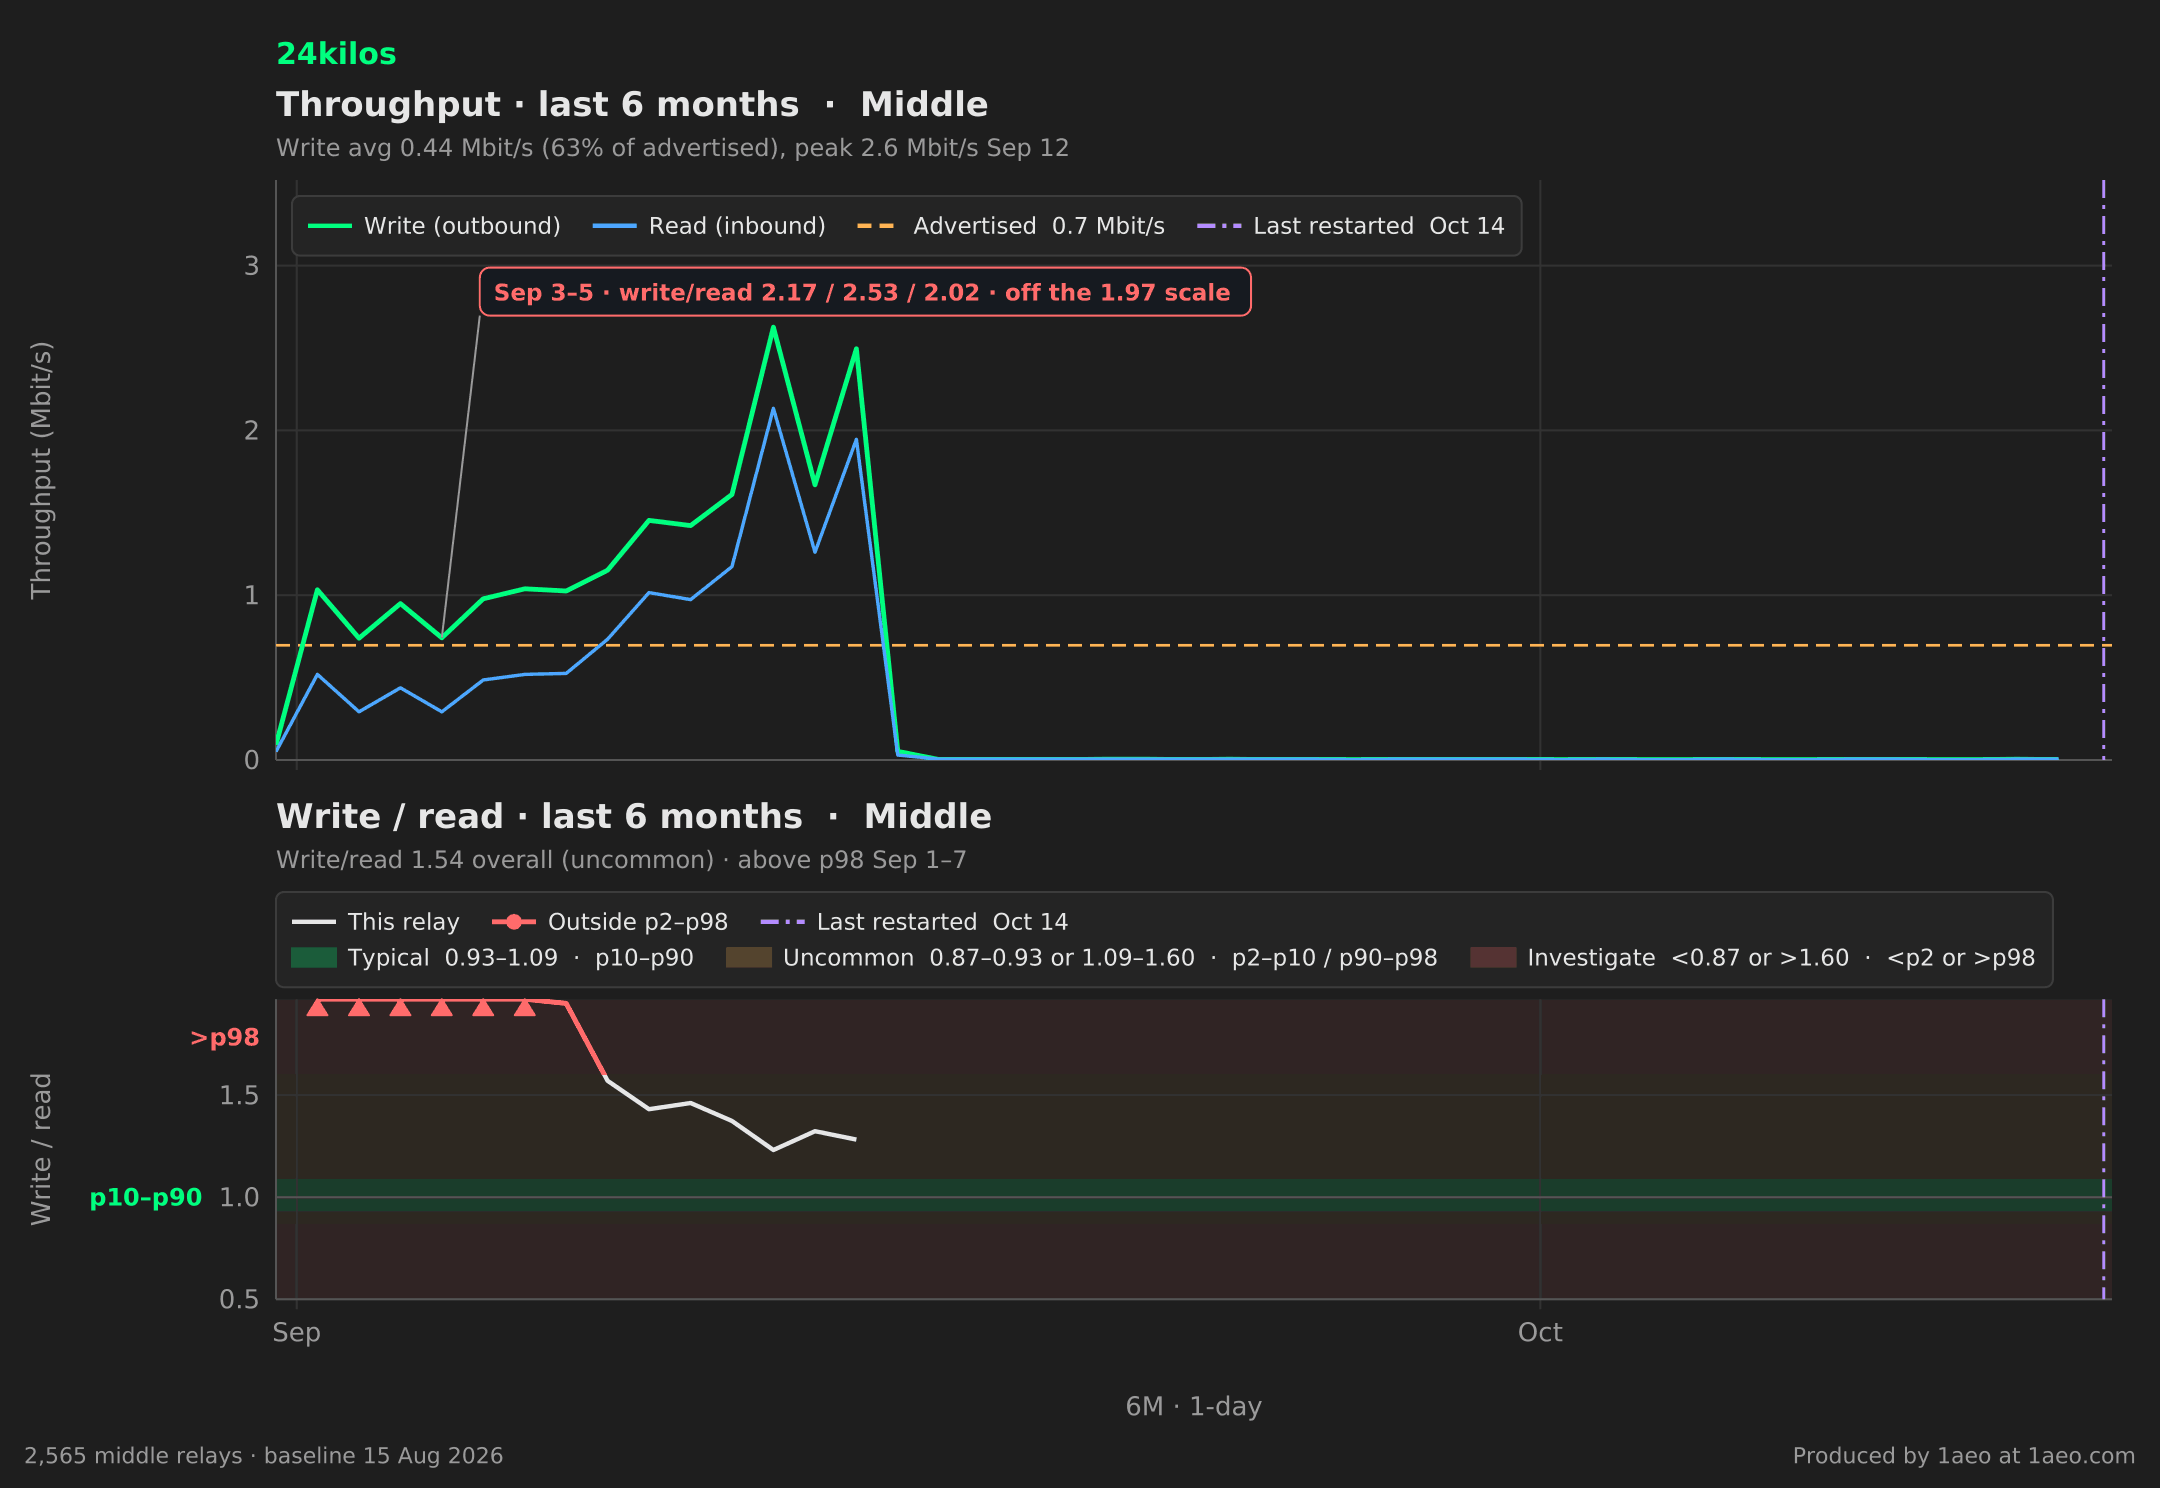The width and height of the screenshot is (2160, 1488).
Task: Click the Write (outbound) legend entry
Action: tap(434, 226)
